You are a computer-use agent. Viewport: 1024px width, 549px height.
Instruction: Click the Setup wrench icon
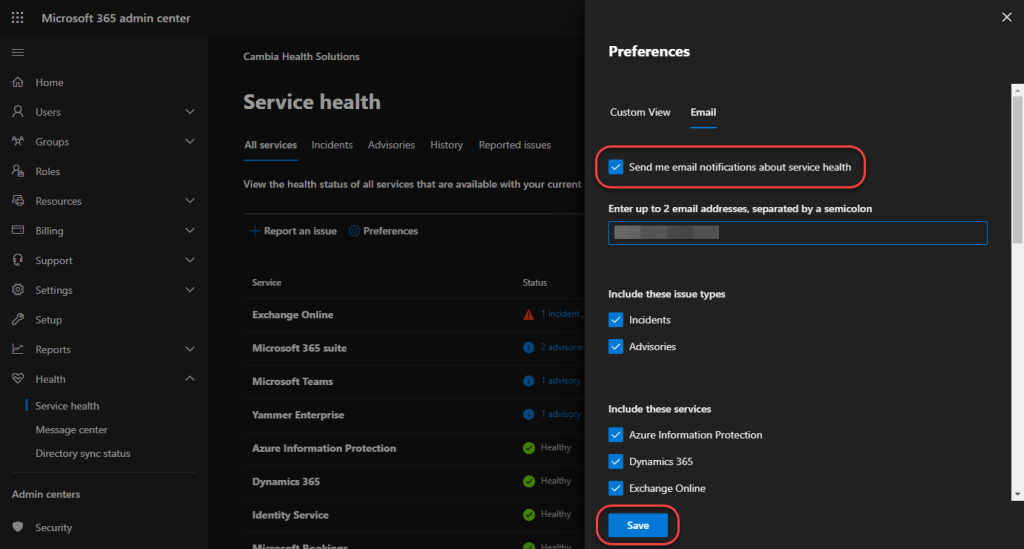pyautogui.click(x=18, y=320)
